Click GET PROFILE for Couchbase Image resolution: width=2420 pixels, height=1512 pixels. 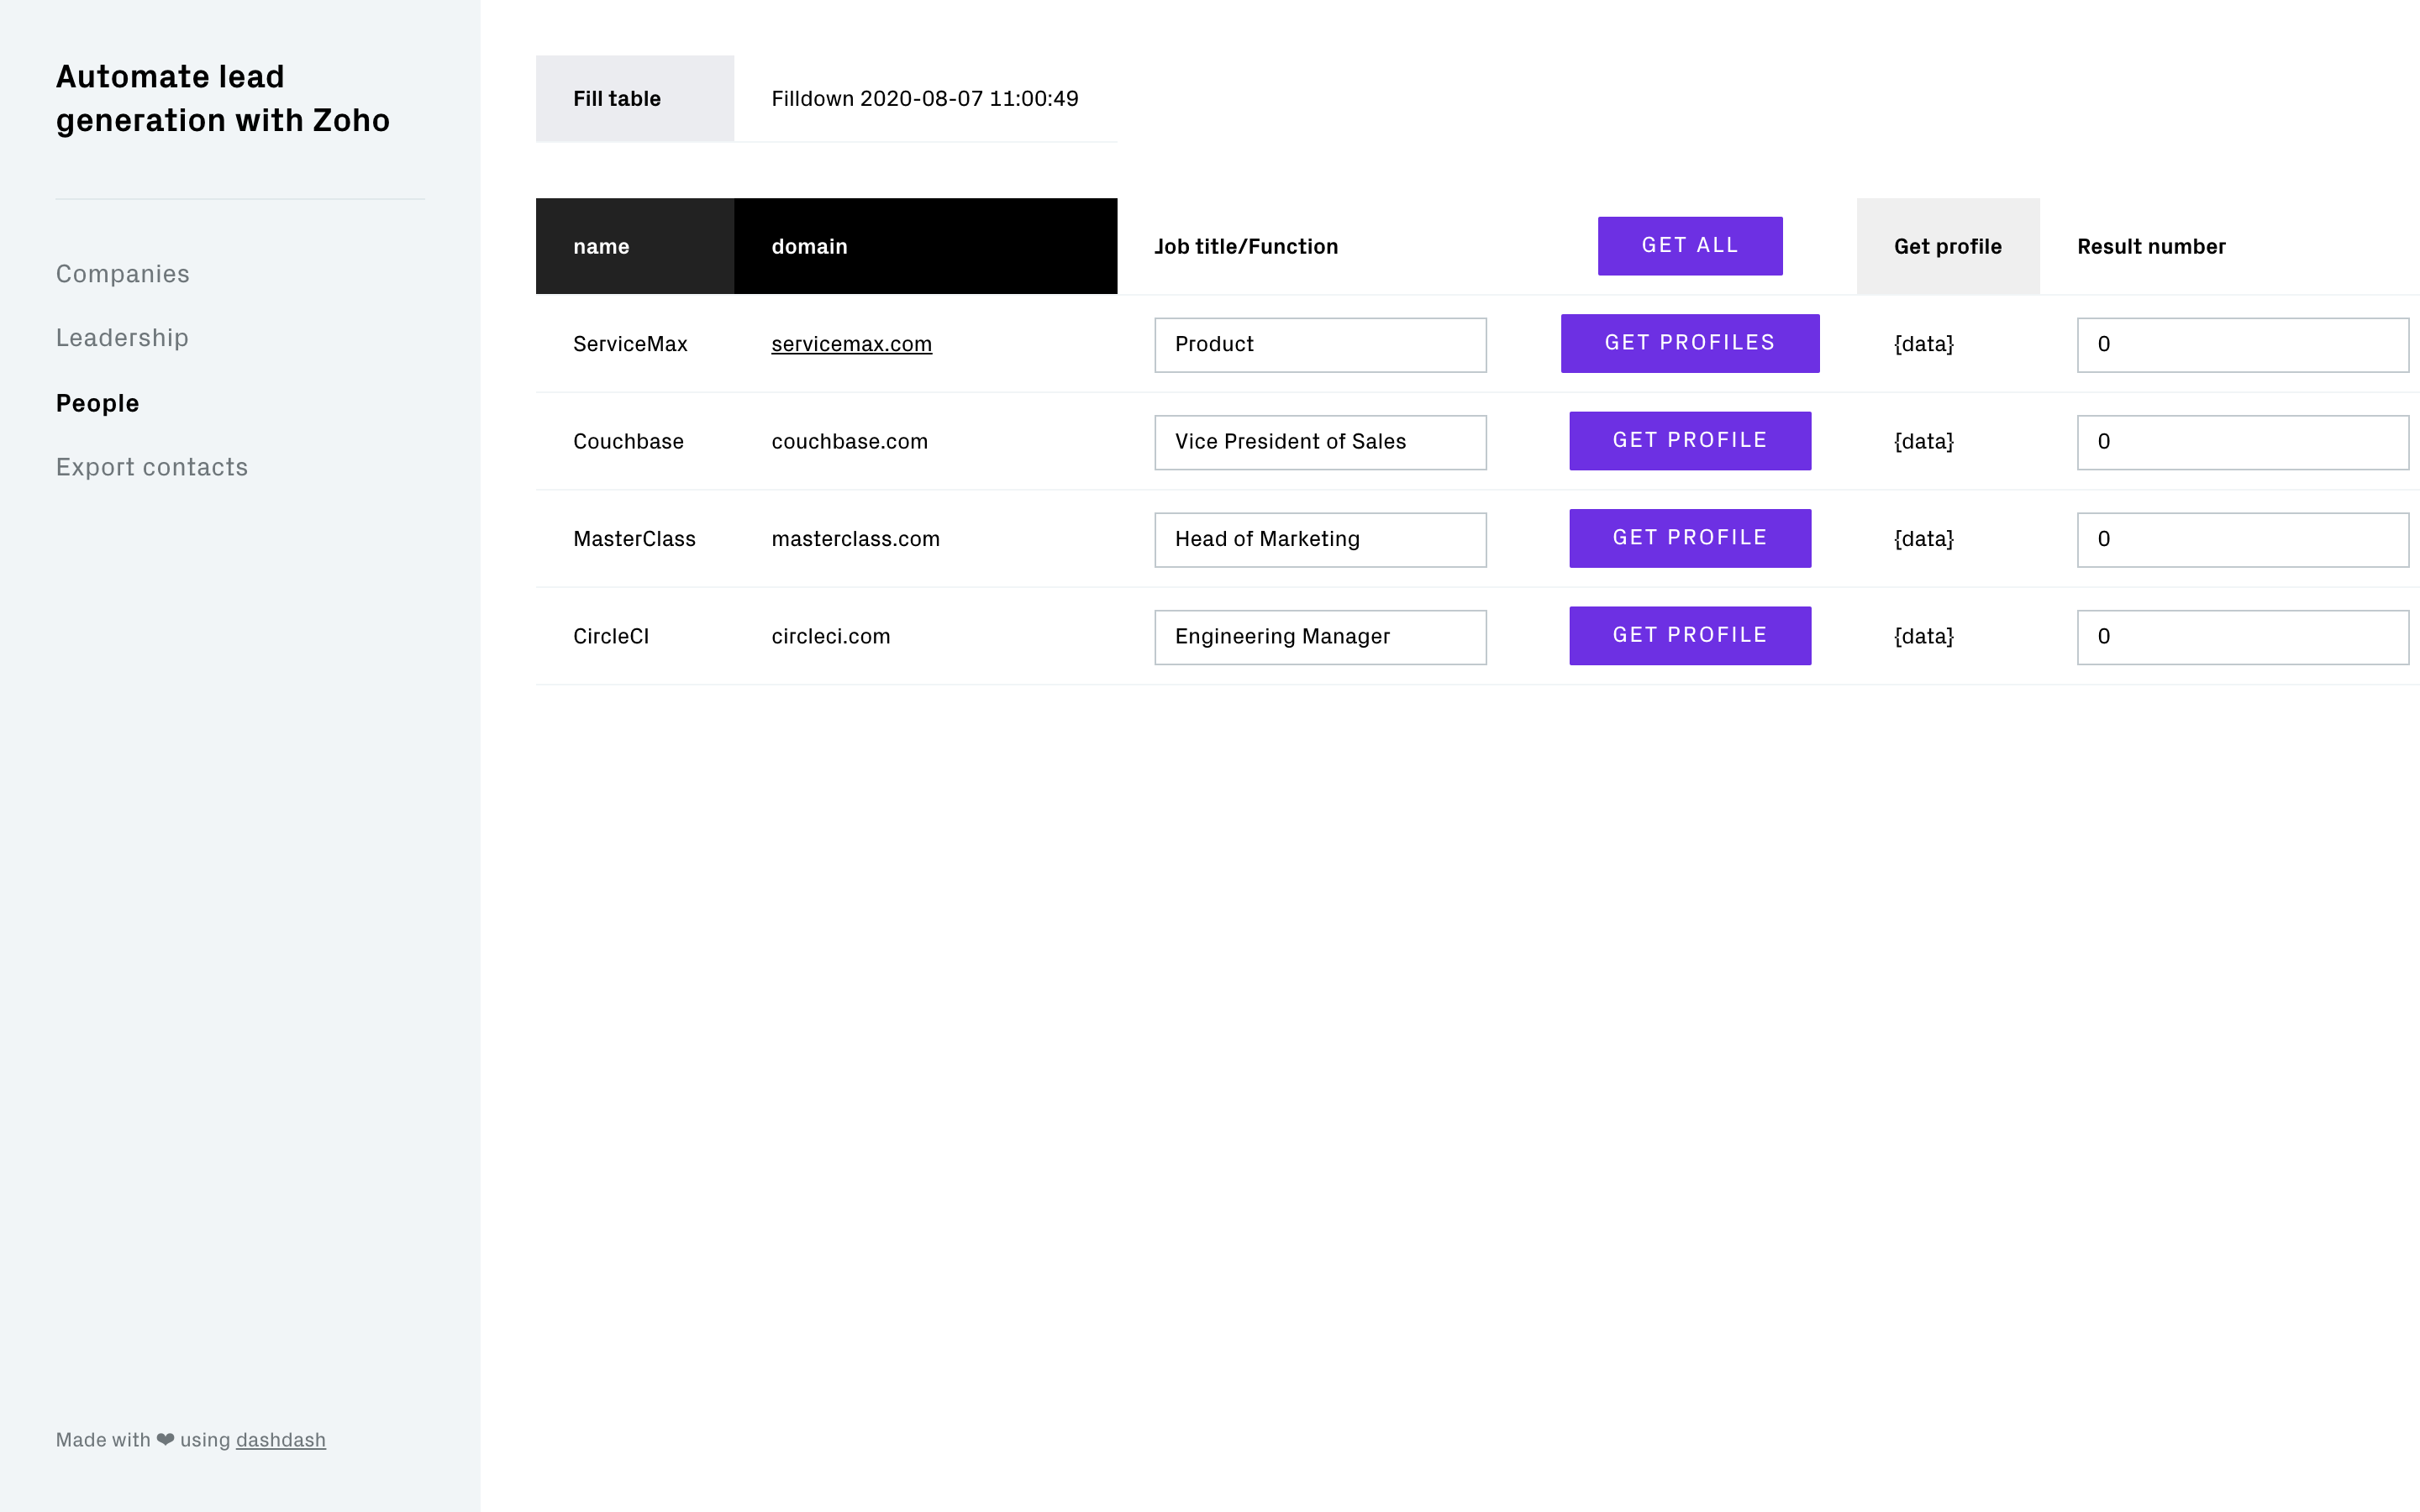1690,441
